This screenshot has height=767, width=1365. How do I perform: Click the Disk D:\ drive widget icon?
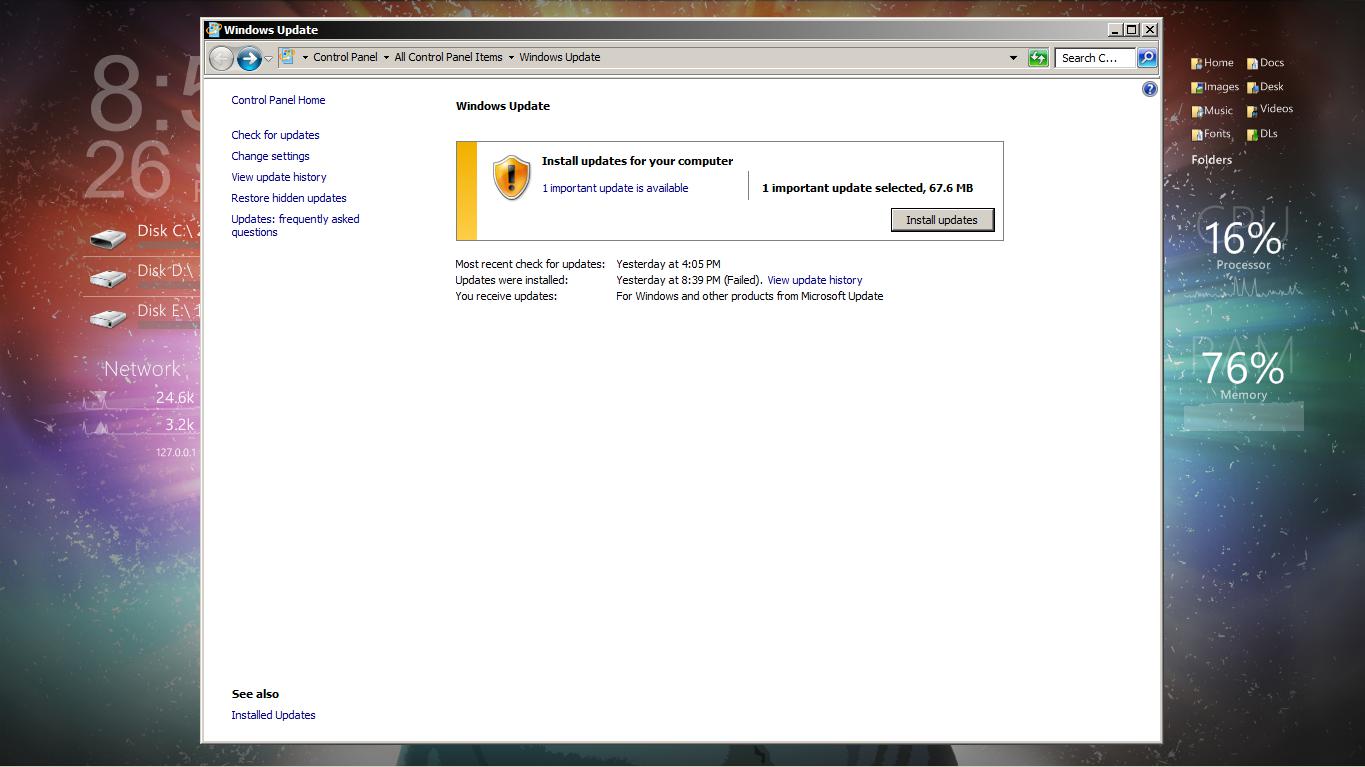pyautogui.click(x=108, y=278)
